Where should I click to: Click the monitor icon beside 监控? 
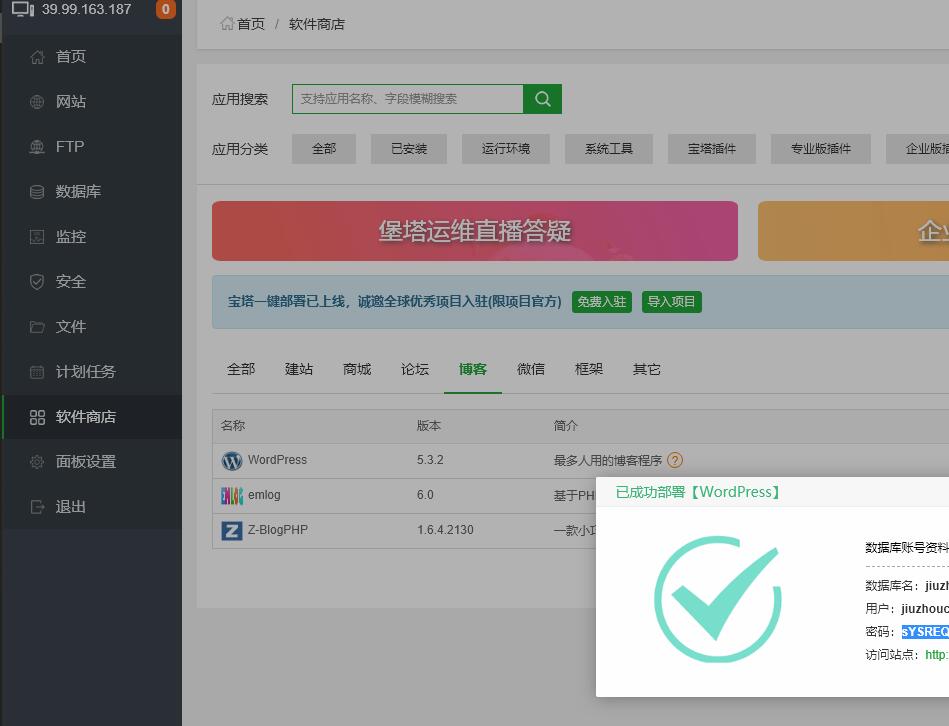tap(37, 237)
